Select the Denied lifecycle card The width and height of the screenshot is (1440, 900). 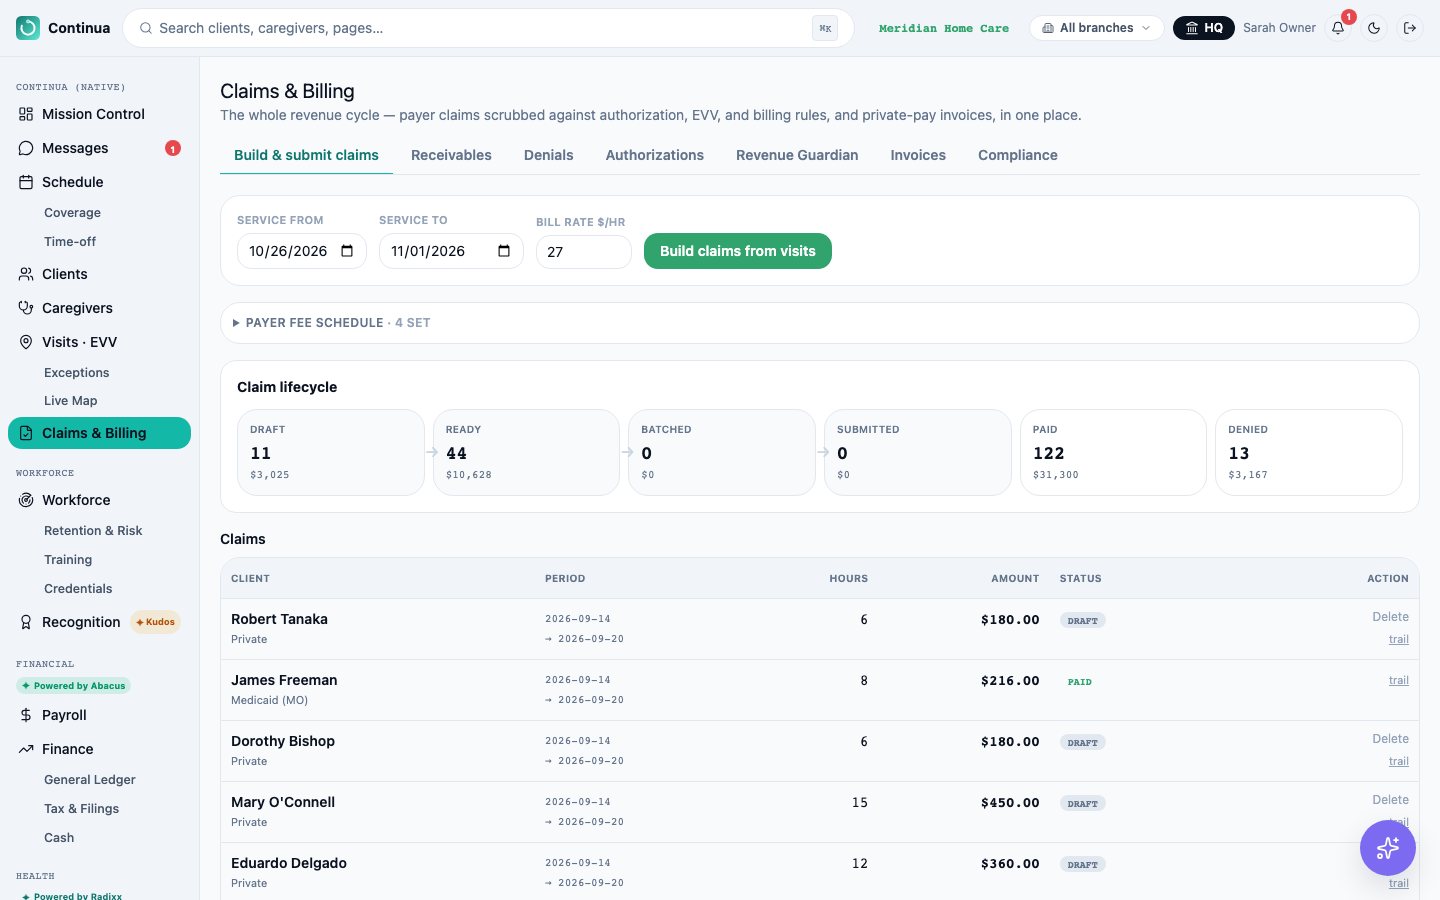click(1309, 452)
